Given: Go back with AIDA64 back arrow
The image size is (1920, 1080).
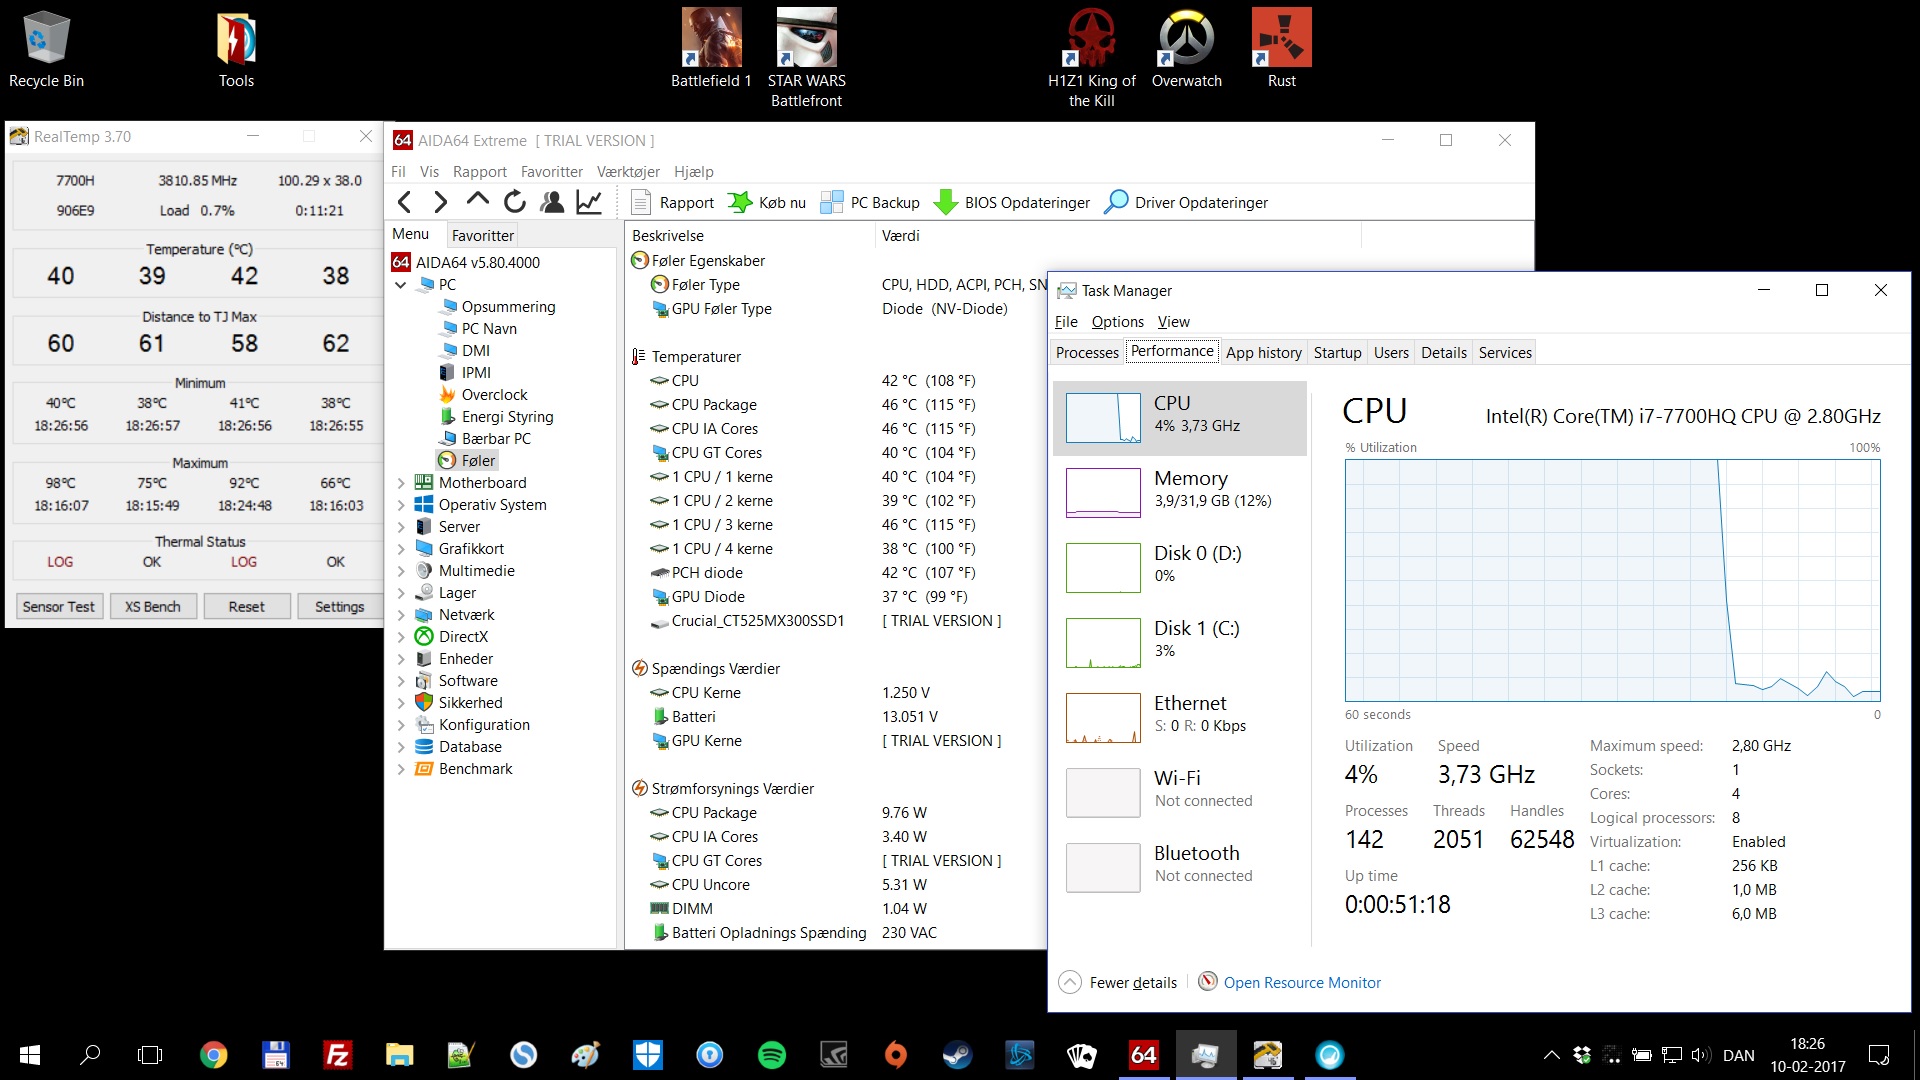Looking at the screenshot, I should [x=405, y=202].
